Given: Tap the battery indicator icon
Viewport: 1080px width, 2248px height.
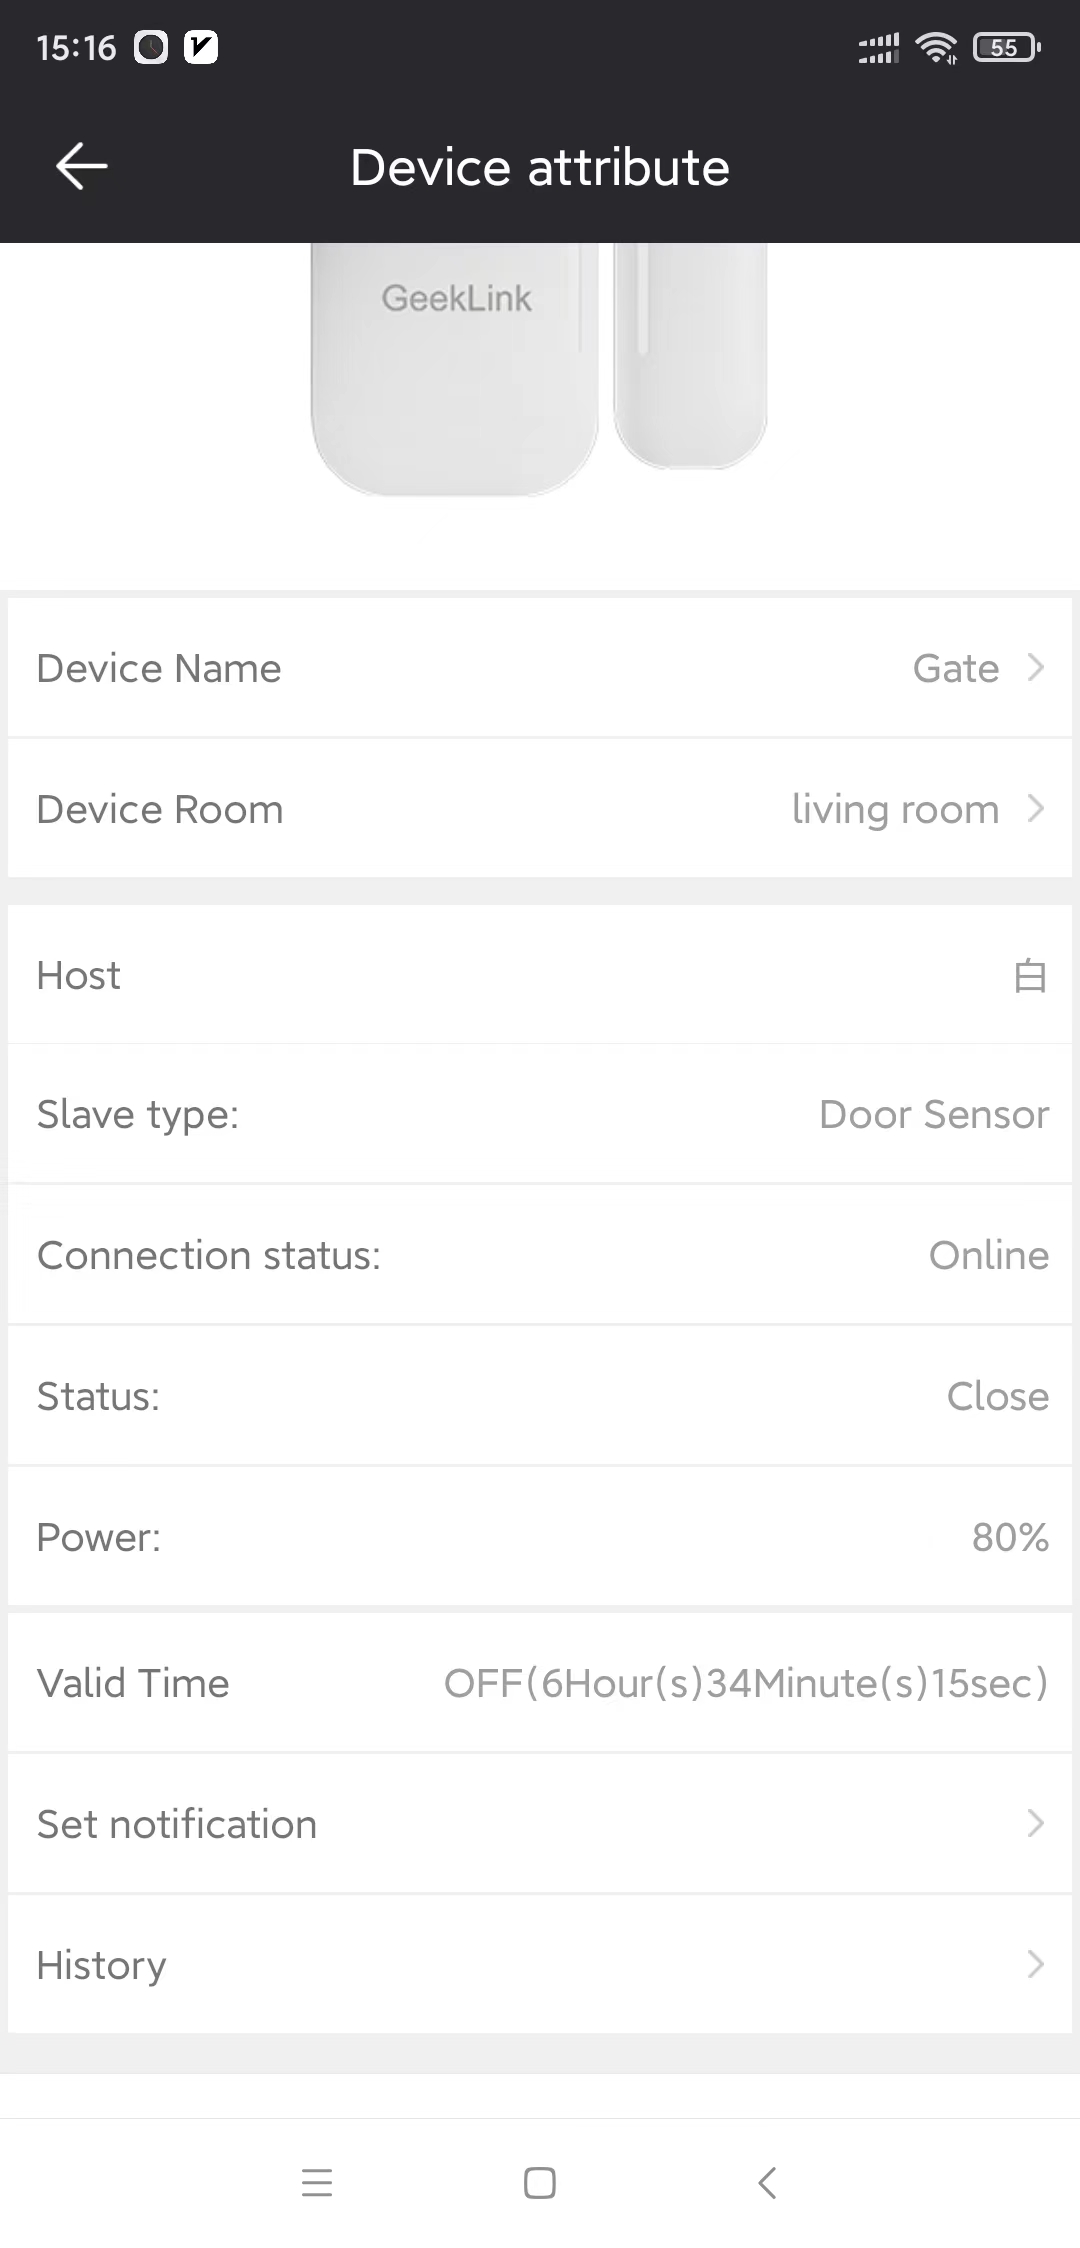Looking at the screenshot, I should (1007, 47).
